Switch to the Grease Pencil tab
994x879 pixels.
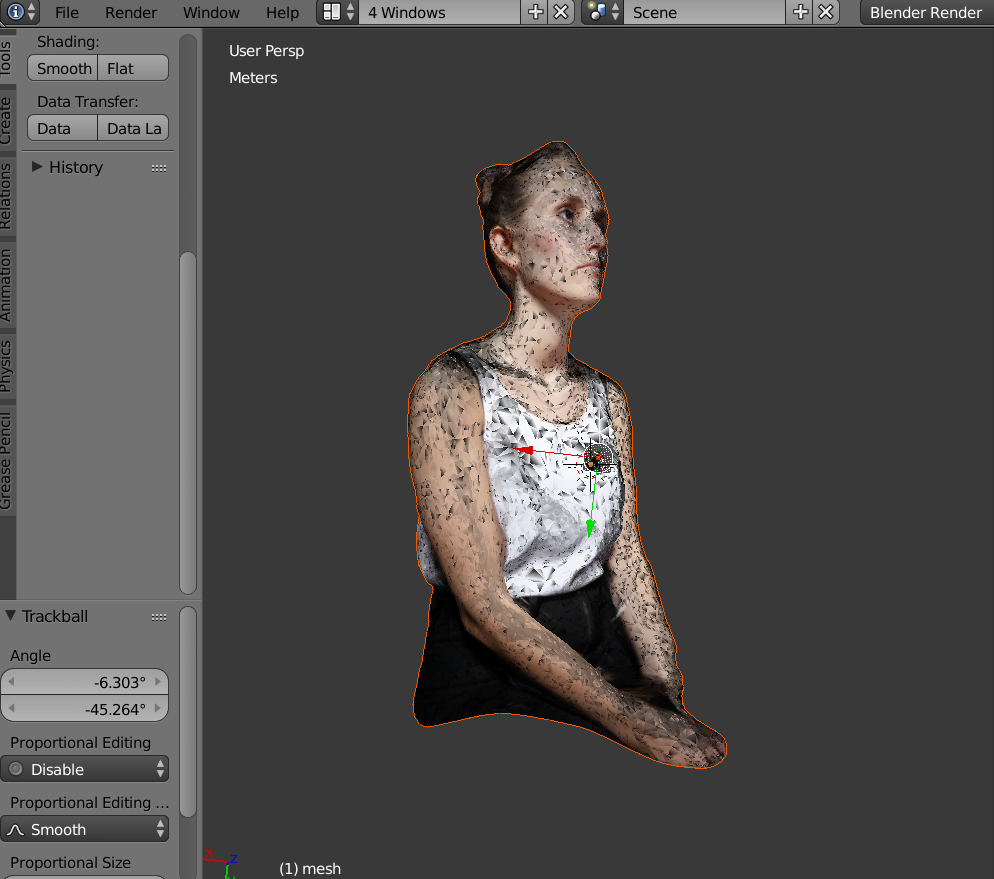coord(7,460)
